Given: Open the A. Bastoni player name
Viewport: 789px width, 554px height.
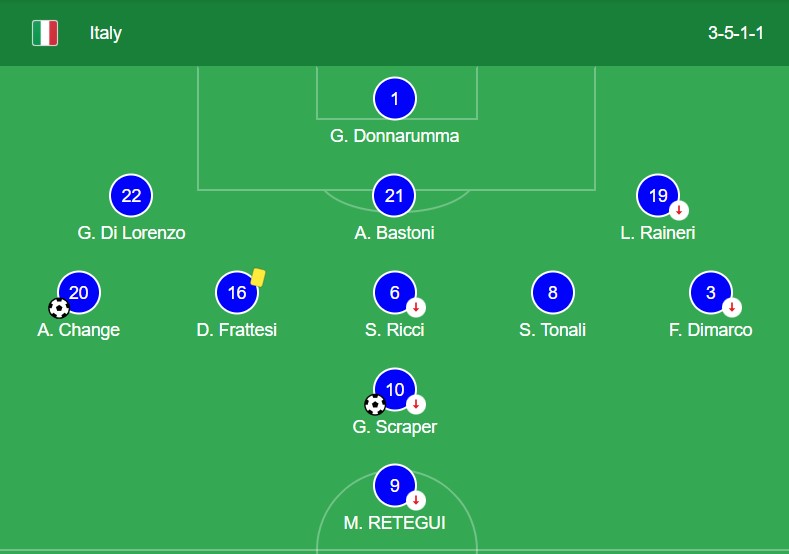Looking at the screenshot, I should (394, 233).
